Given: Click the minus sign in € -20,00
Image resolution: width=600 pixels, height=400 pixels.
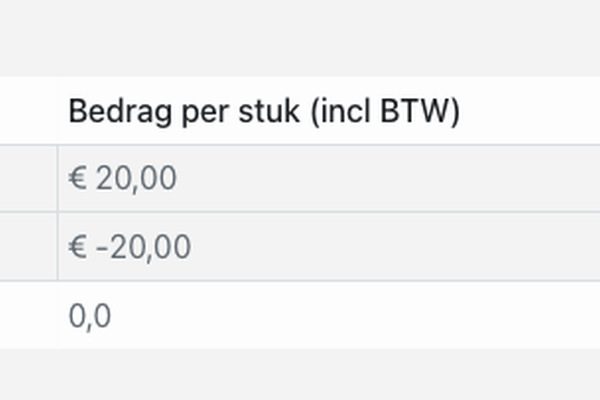Looking at the screenshot, I should point(102,248).
